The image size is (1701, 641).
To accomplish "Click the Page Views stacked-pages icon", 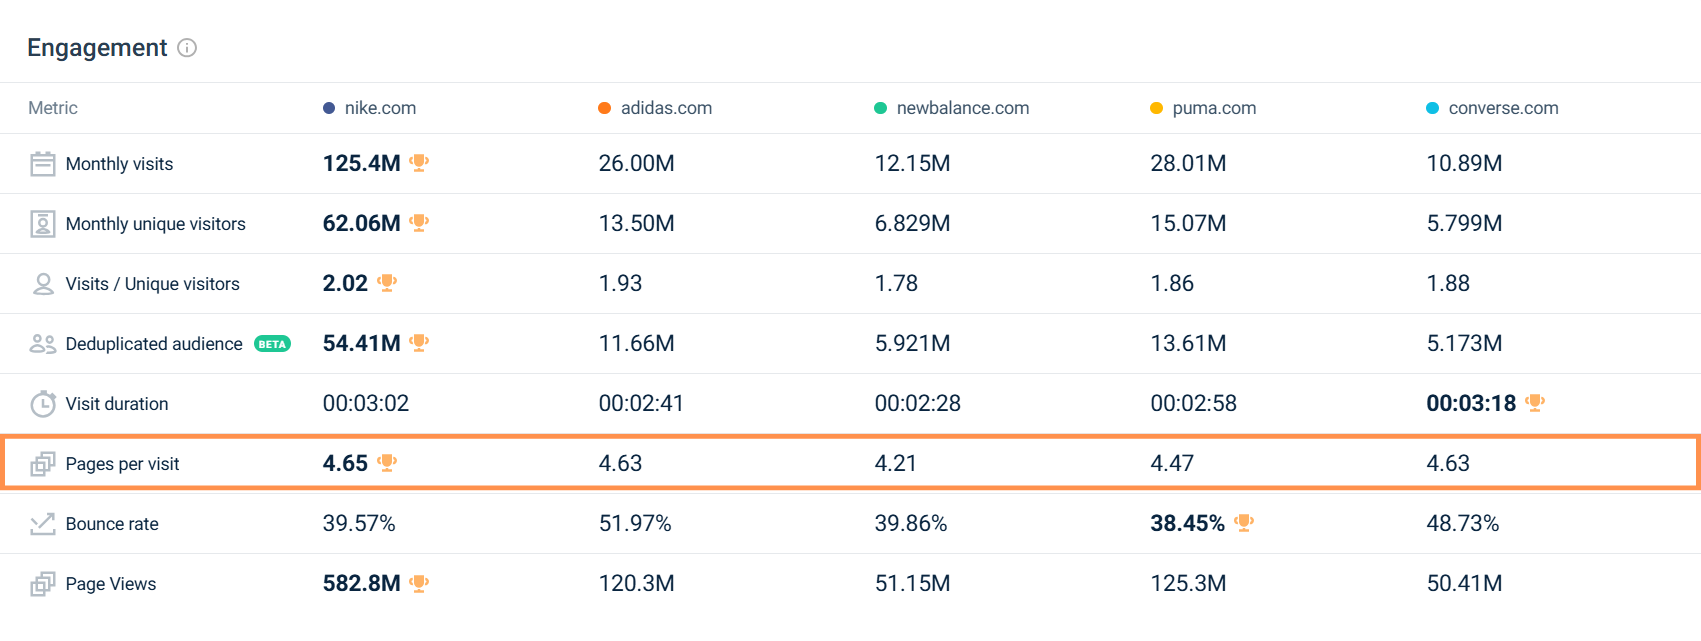I will 43,584.
